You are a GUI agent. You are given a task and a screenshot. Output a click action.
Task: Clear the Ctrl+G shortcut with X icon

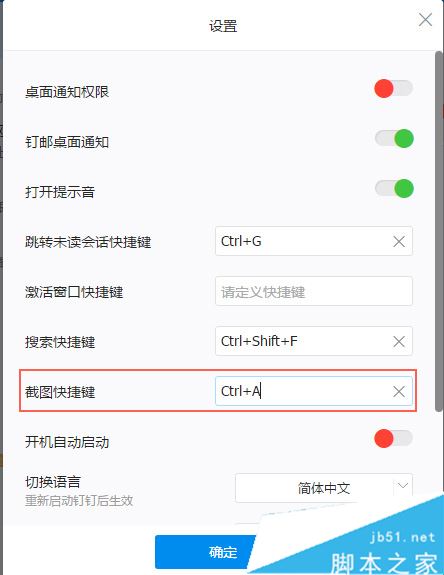click(399, 242)
